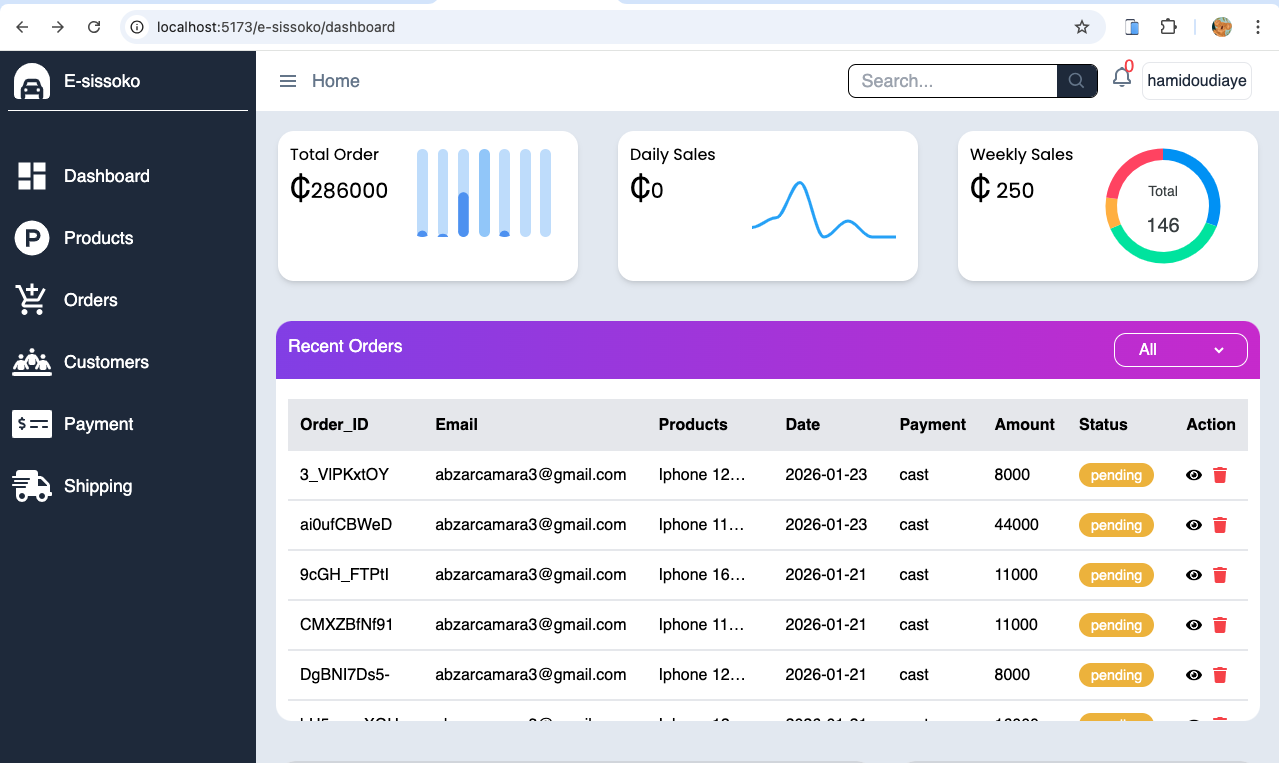Viewport: 1279px width, 763px height.
Task: Delete order CMXZBfNf91 with trash icon
Action: click(1220, 625)
